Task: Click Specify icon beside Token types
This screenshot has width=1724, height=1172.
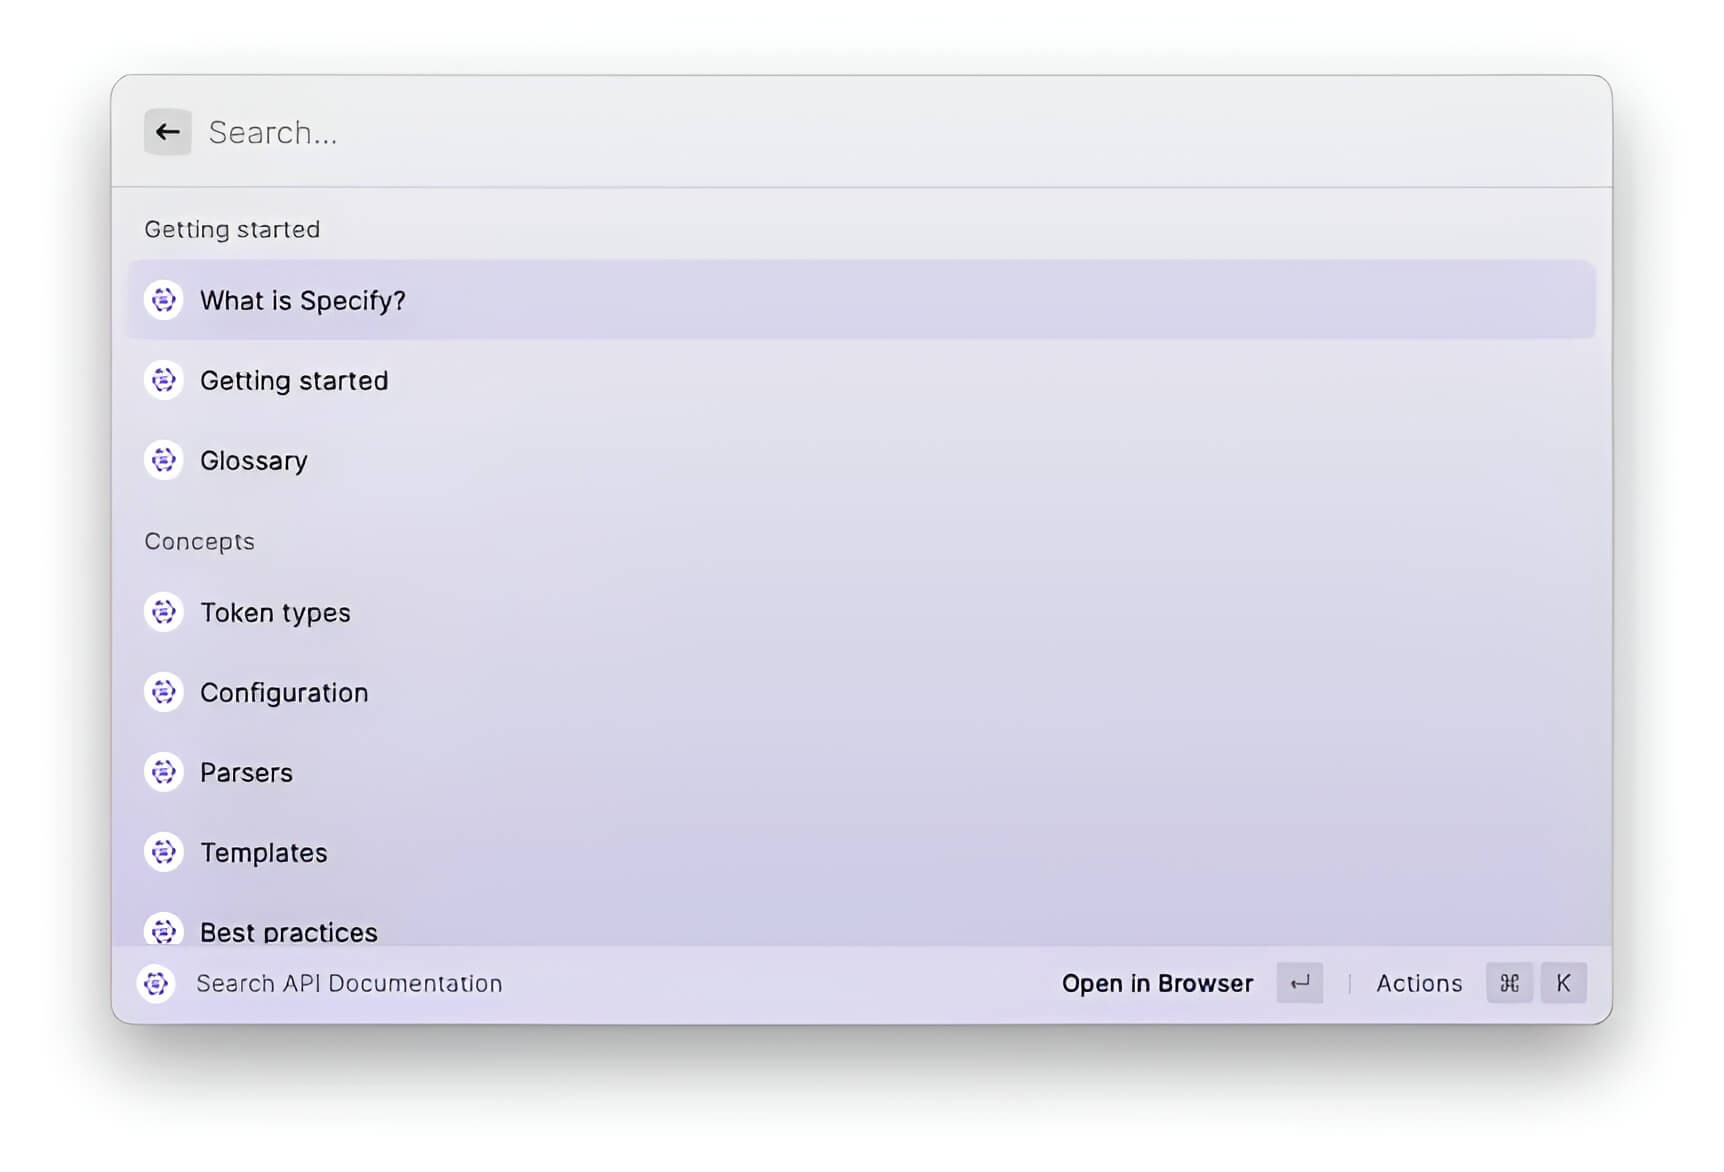Action: 164,612
